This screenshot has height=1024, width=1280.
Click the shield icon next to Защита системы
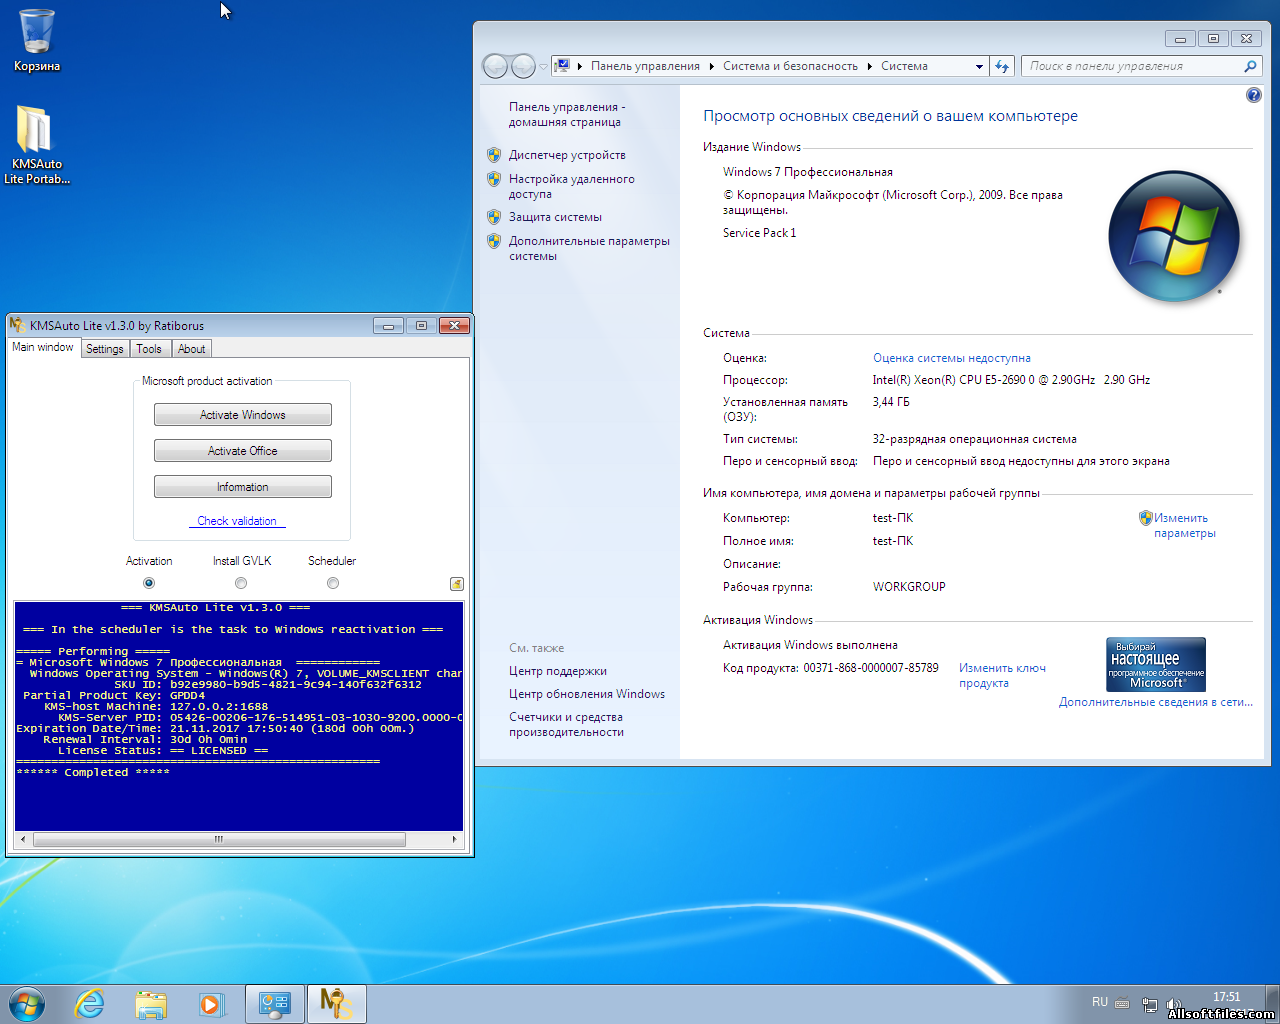[x=494, y=217]
